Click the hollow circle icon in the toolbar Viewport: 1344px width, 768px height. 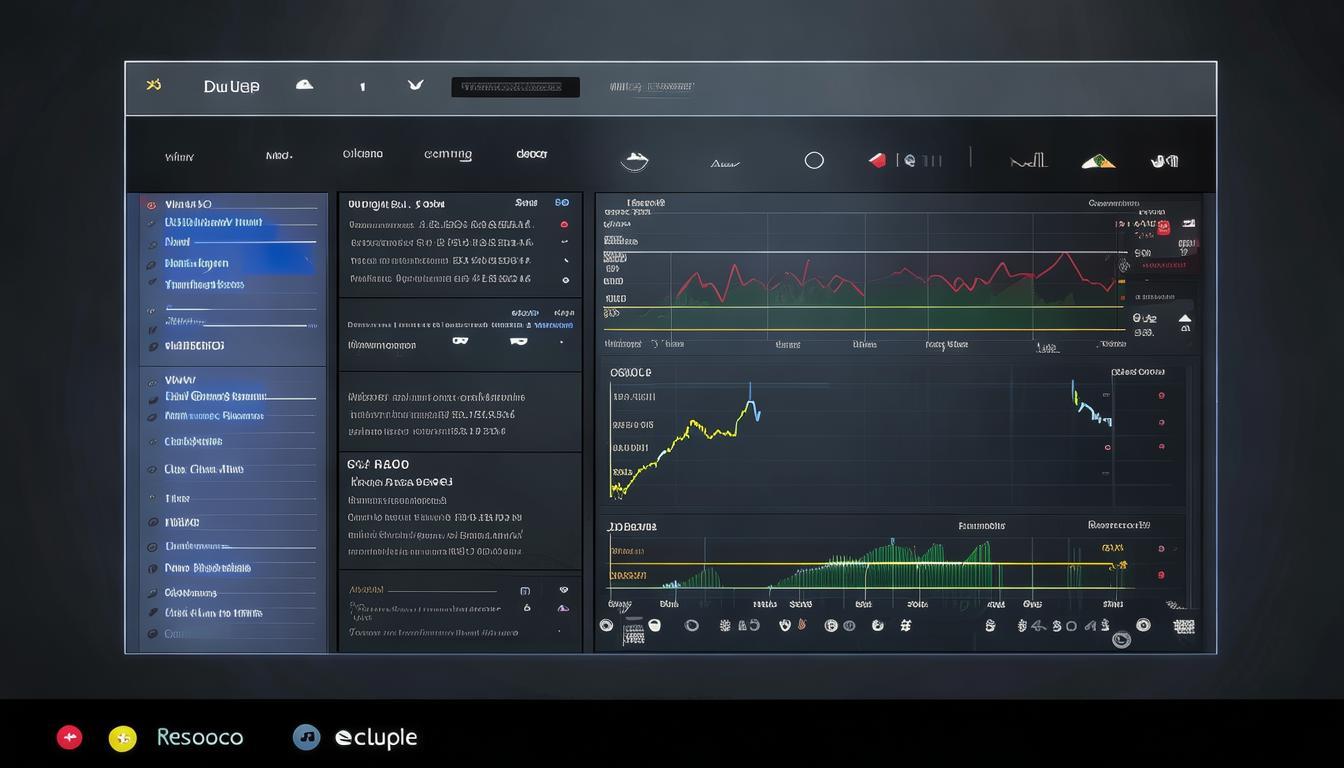[814, 160]
